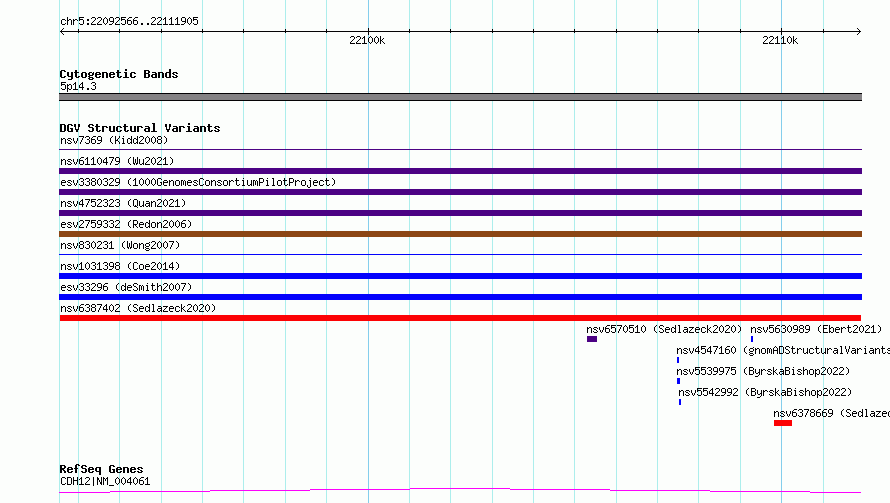890x503 pixels.
Task: Click the nsv1031398 (Coe2014) label
Action: click(x=120, y=266)
